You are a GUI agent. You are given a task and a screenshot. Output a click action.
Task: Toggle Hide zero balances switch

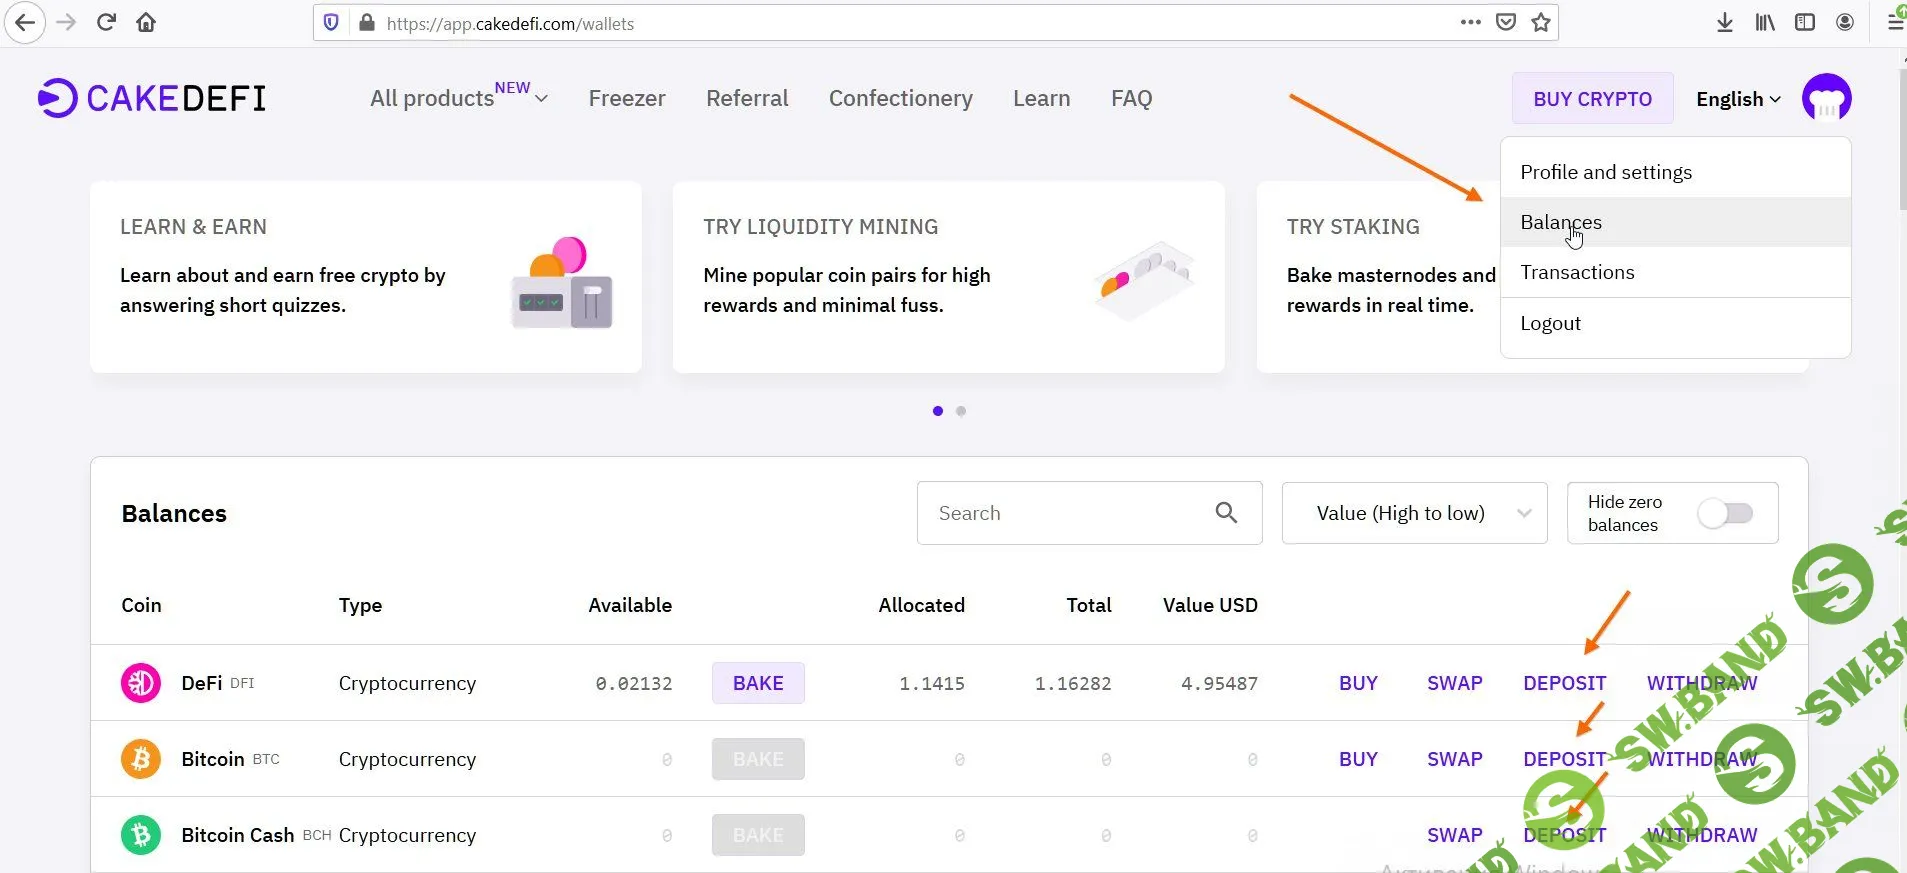point(1725,513)
